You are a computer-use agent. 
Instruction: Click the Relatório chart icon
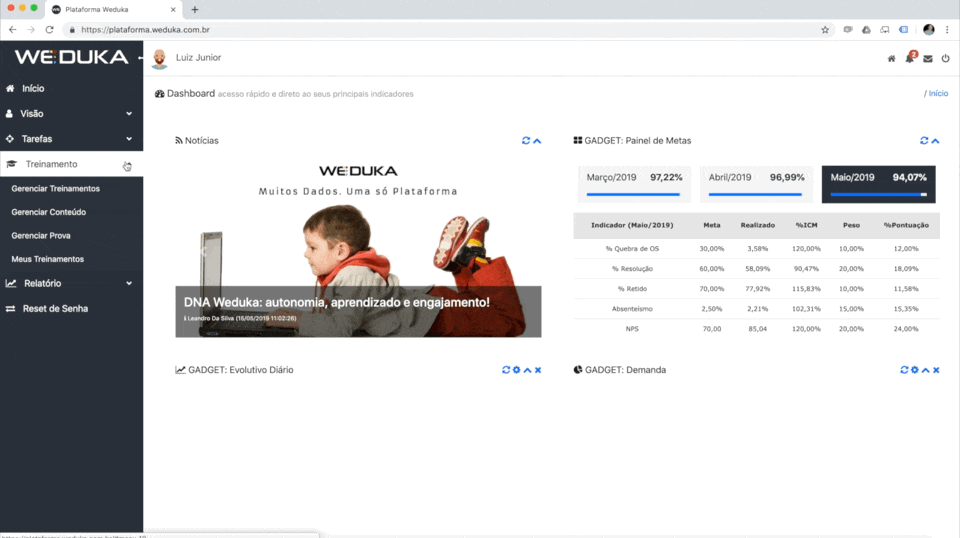(11, 283)
